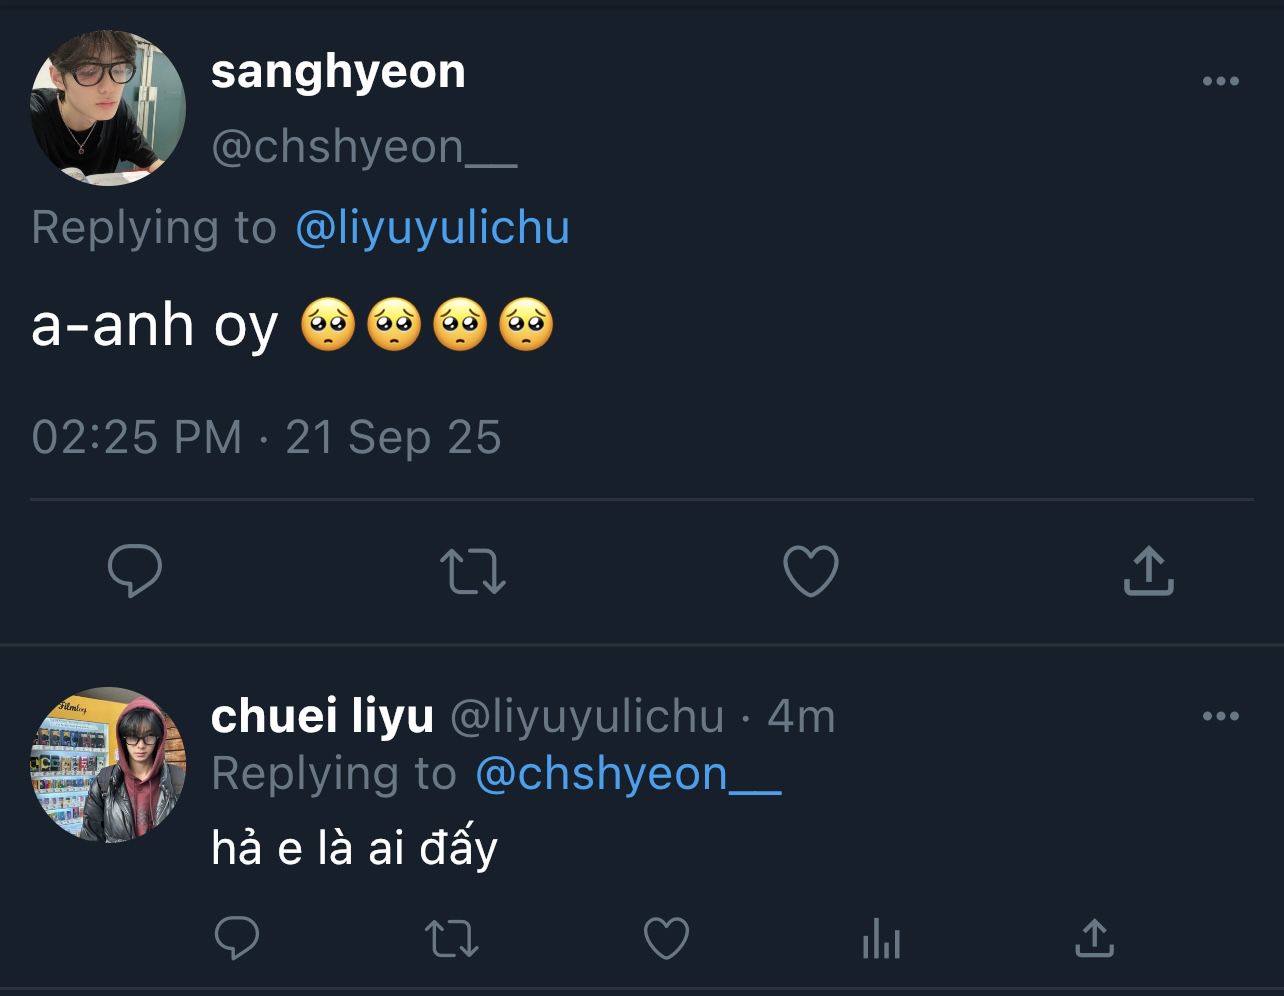Screen dimensions: 1284x996
Task: Open chuei liyu display name
Action: [322, 716]
